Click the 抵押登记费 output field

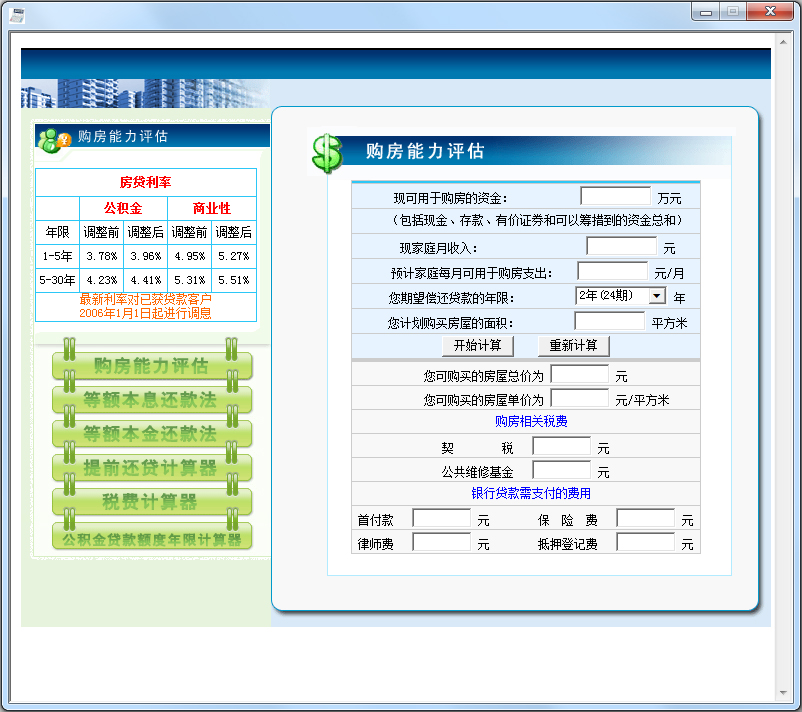point(645,543)
